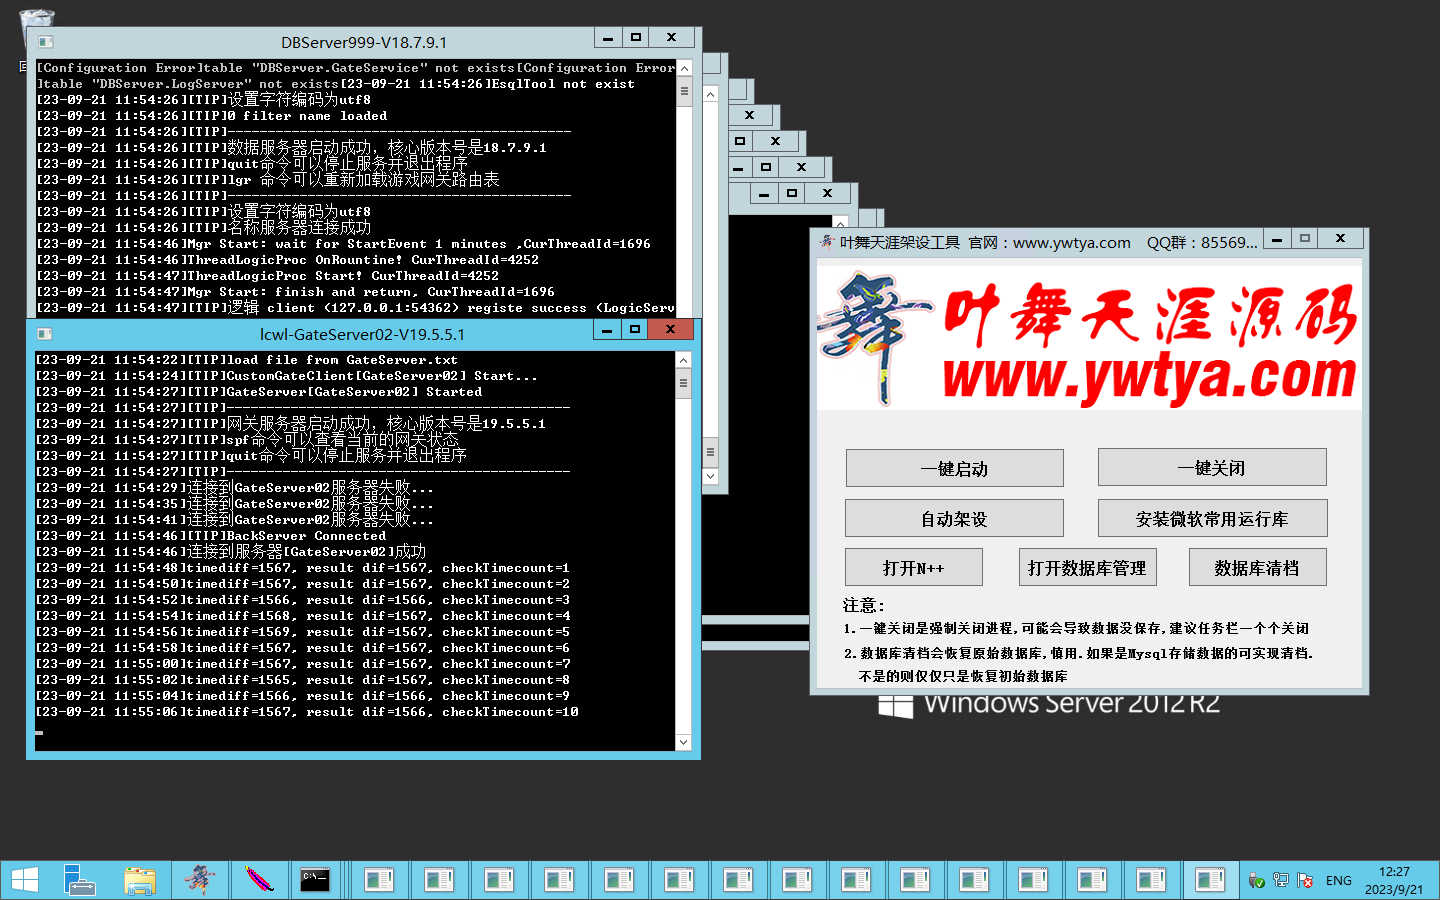Click 自动架设 button
The height and width of the screenshot is (900, 1440).
tap(954, 518)
